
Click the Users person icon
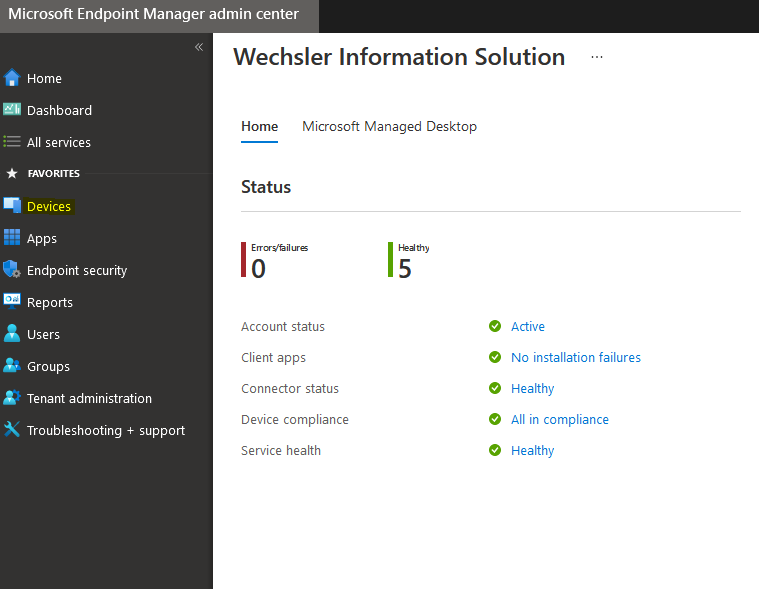tap(12, 334)
